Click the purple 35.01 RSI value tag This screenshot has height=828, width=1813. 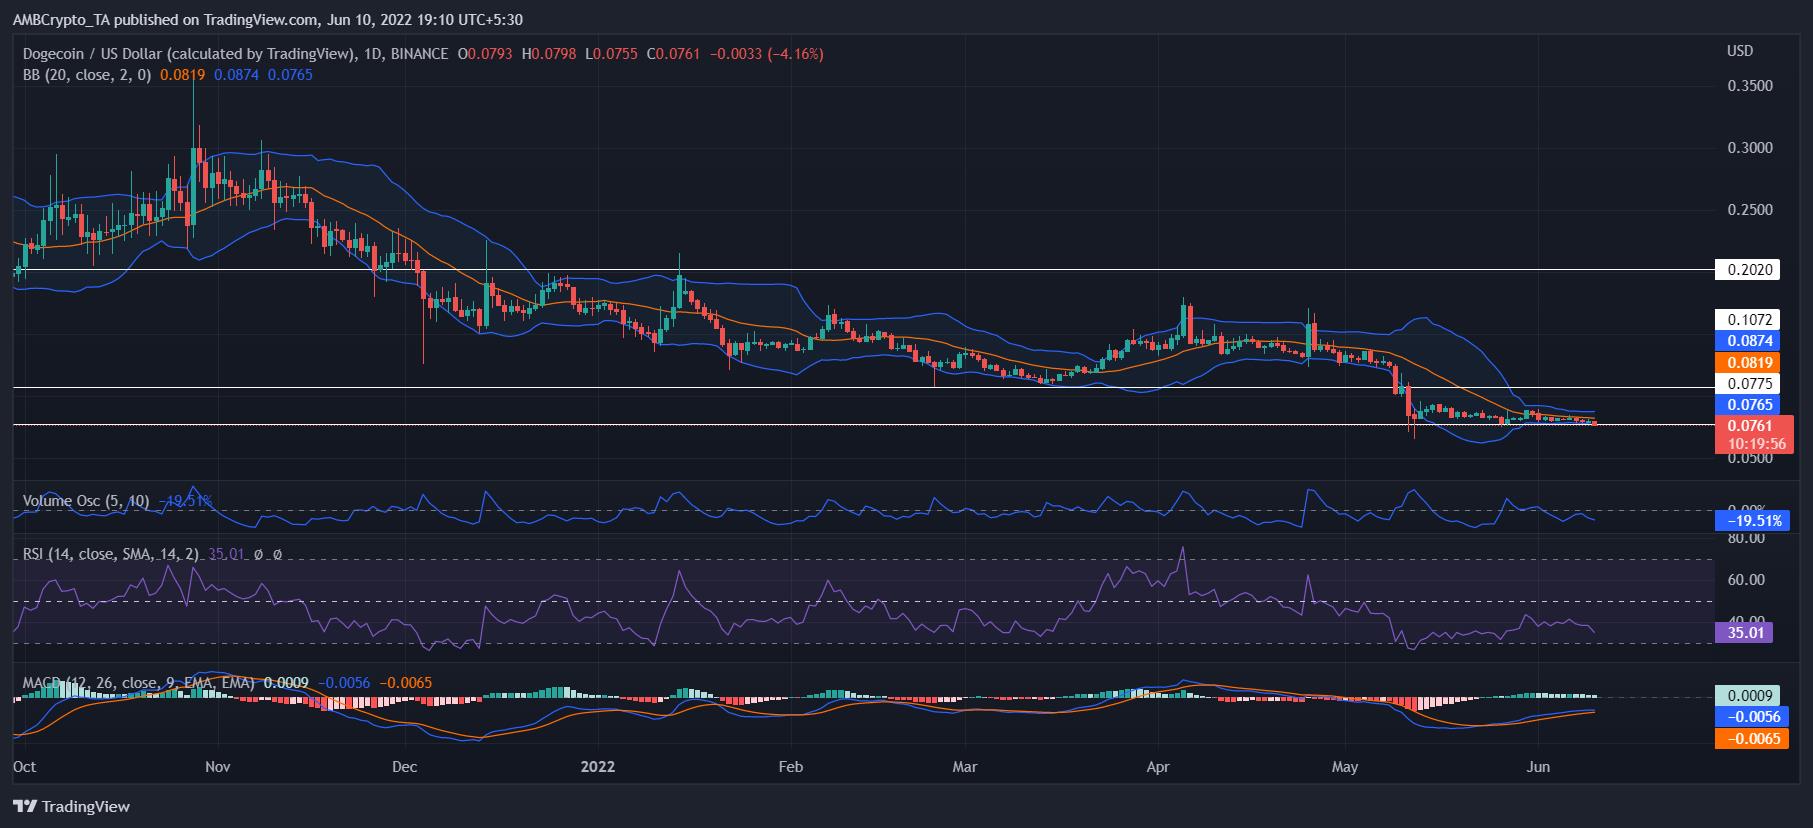pyautogui.click(x=1743, y=632)
